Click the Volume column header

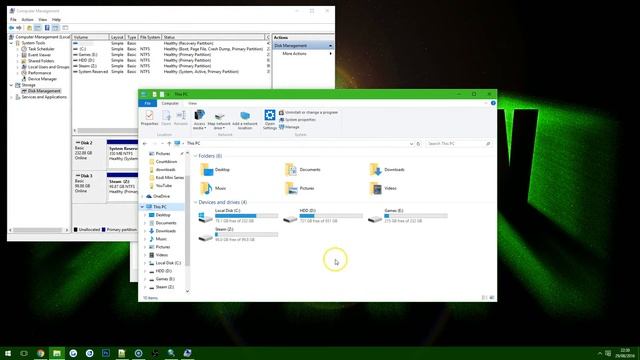91,37
